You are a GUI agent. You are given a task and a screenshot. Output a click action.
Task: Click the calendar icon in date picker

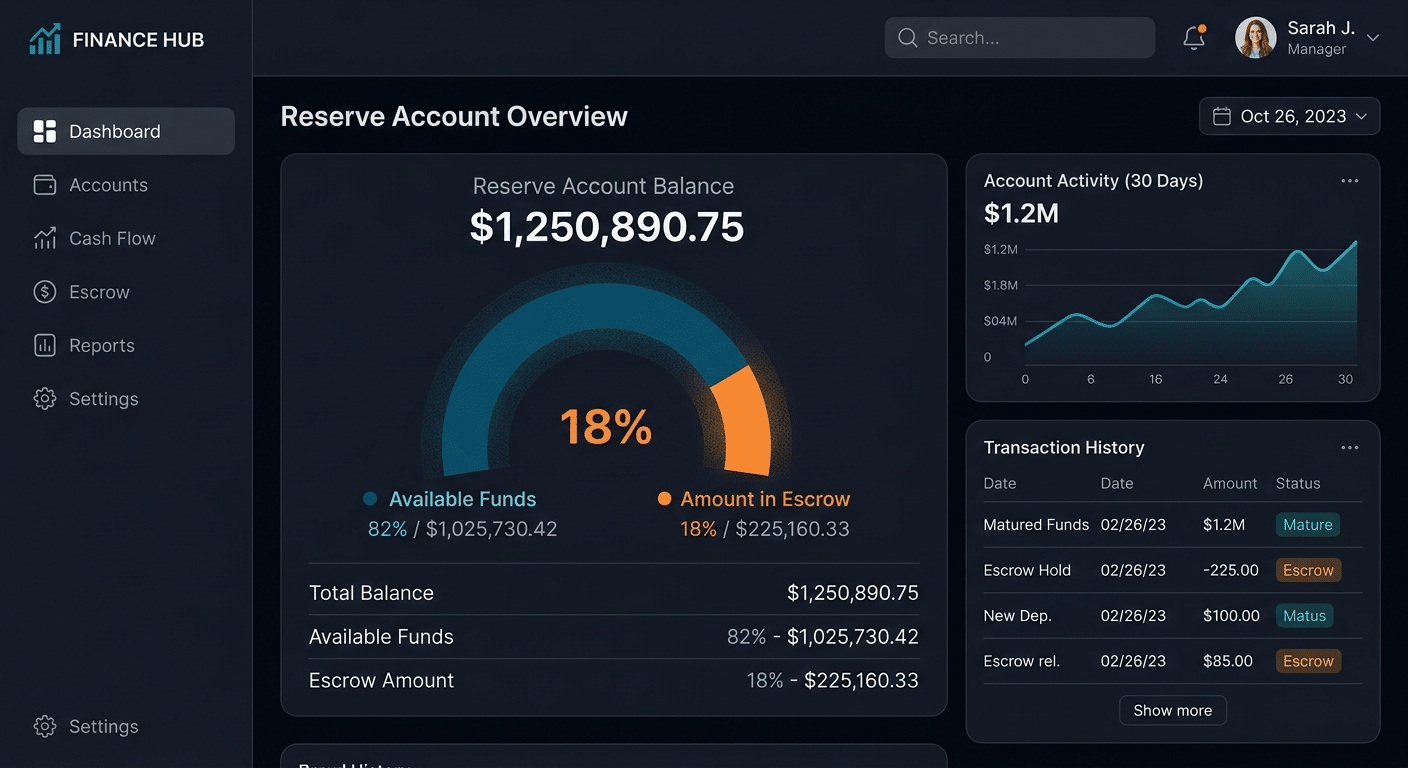pyautogui.click(x=1221, y=116)
